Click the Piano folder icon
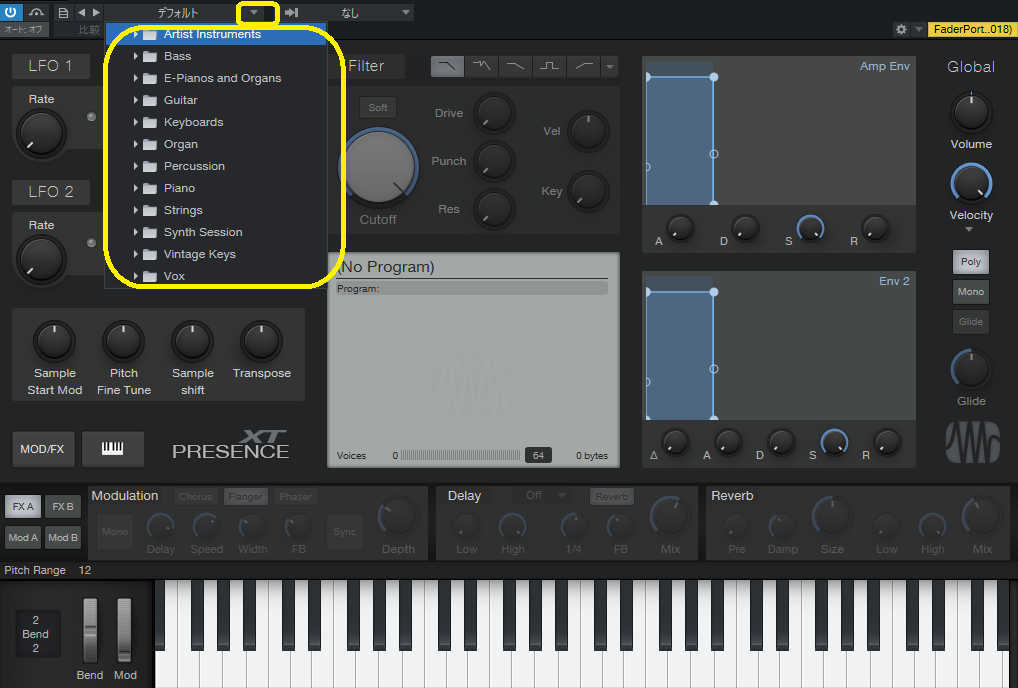Image resolution: width=1018 pixels, height=688 pixels. pos(150,188)
